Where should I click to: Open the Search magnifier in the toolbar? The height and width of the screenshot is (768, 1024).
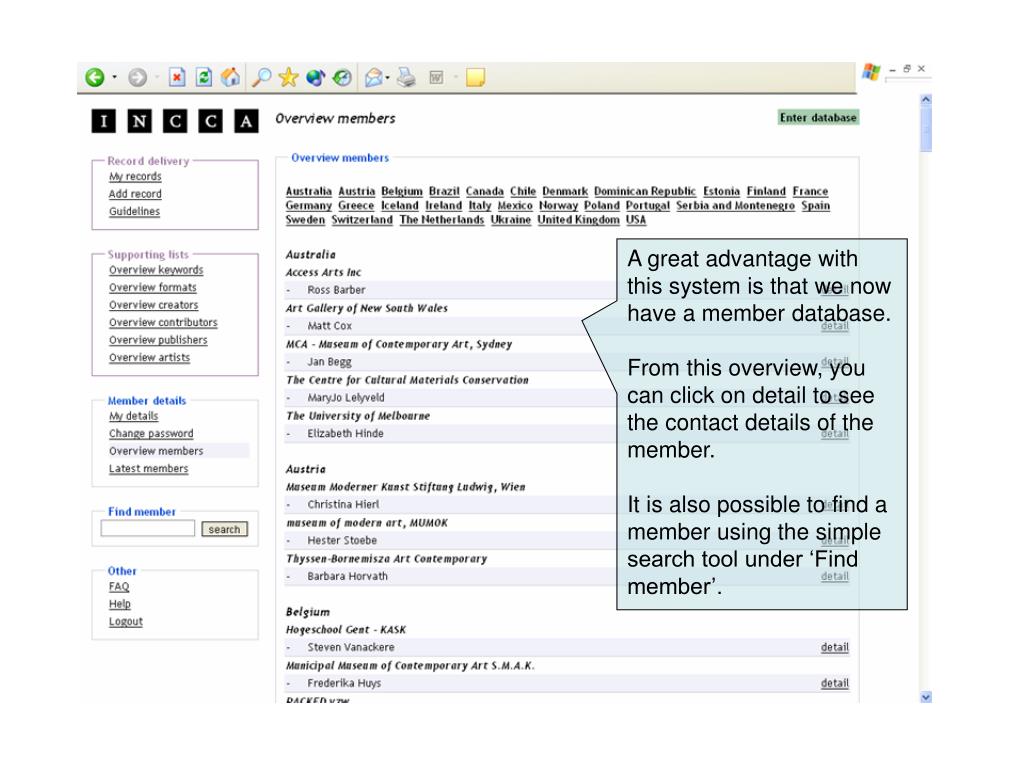(x=261, y=78)
